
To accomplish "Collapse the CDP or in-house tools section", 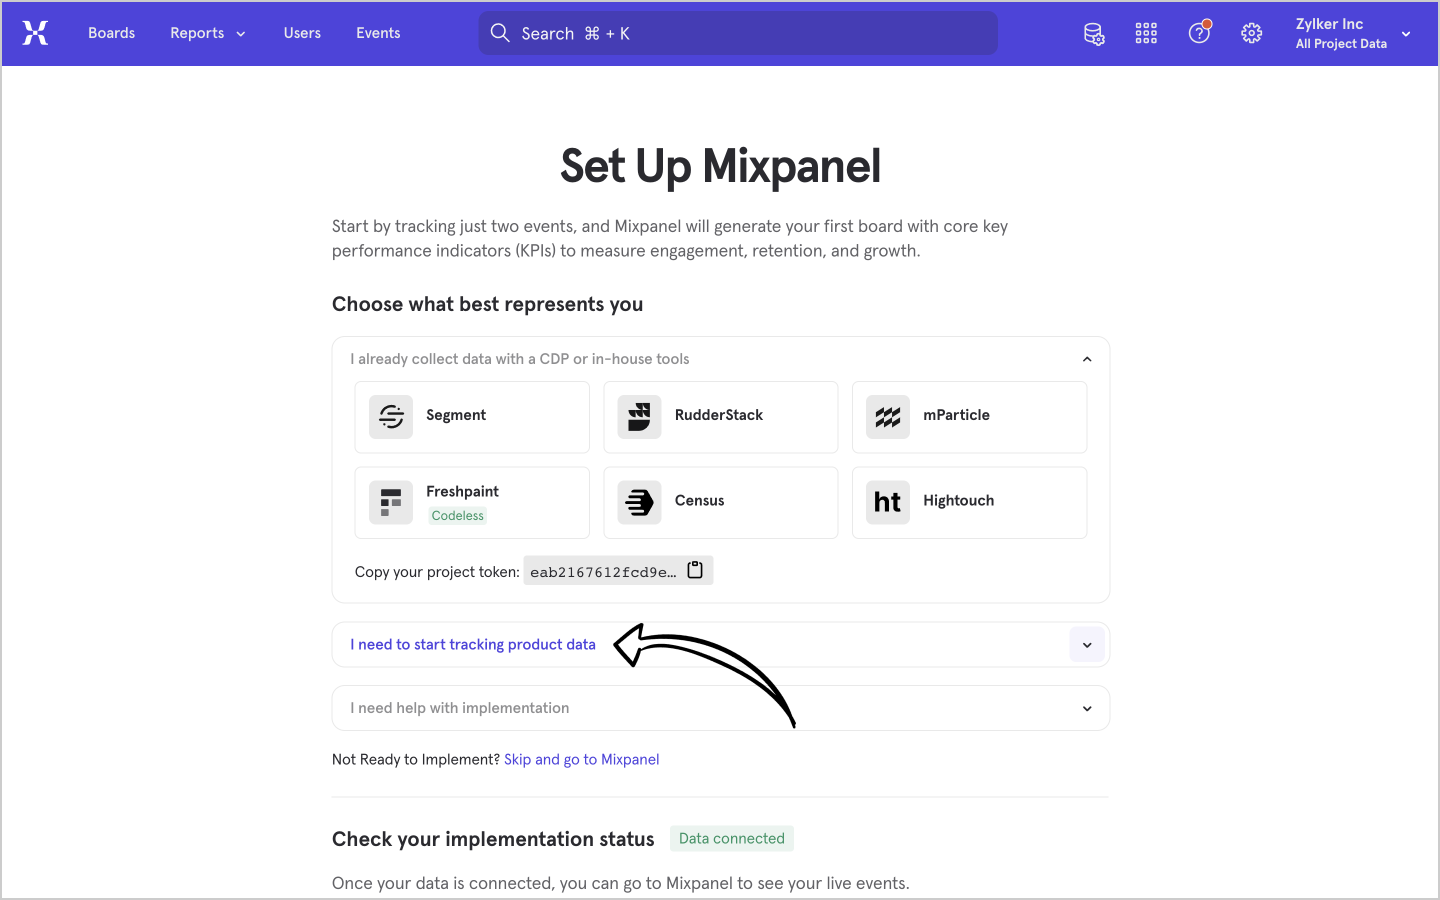I will point(720,359).
